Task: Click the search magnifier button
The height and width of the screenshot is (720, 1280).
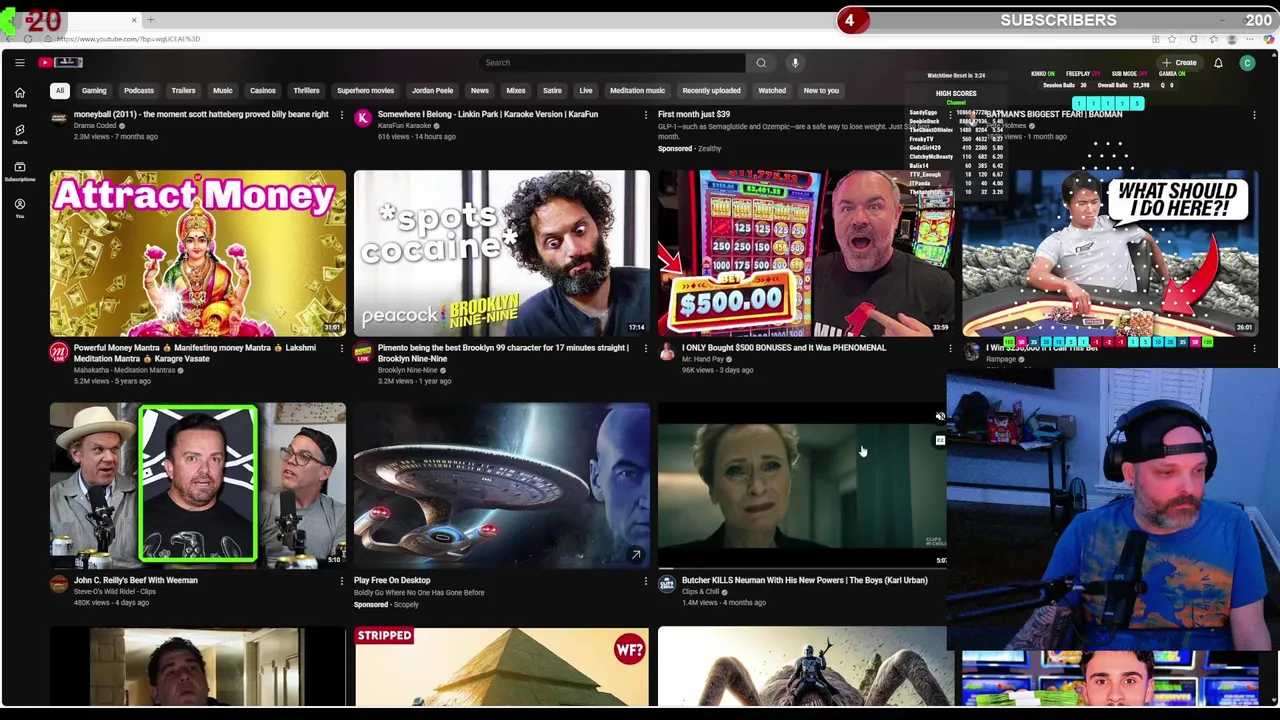Action: (x=761, y=63)
